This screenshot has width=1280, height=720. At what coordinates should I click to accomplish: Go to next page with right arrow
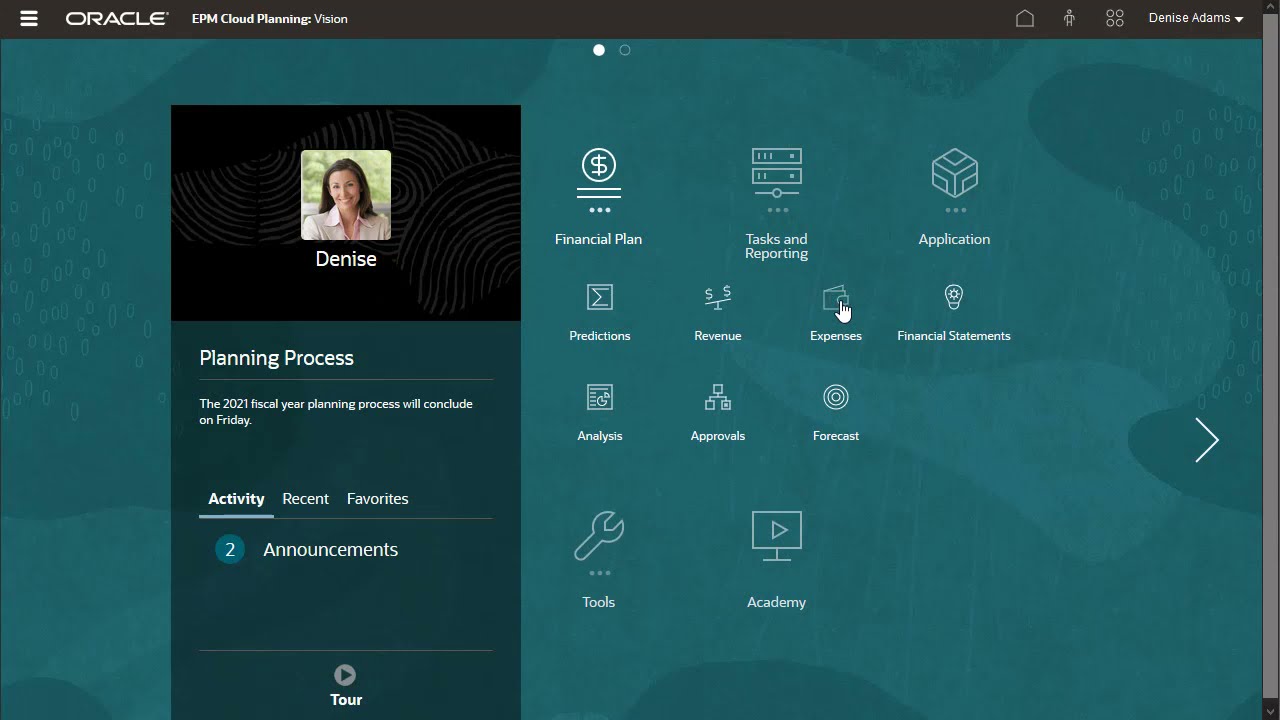point(1207,440)
